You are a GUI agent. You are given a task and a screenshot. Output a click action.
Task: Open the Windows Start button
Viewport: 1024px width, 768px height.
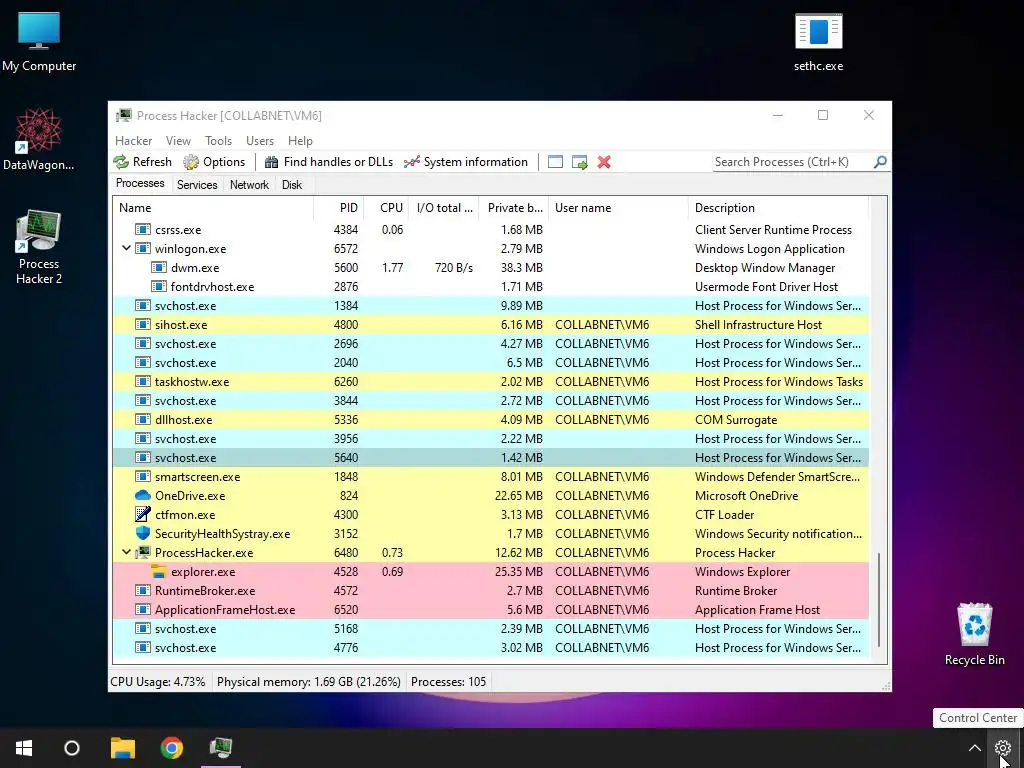tap(24, 748)
